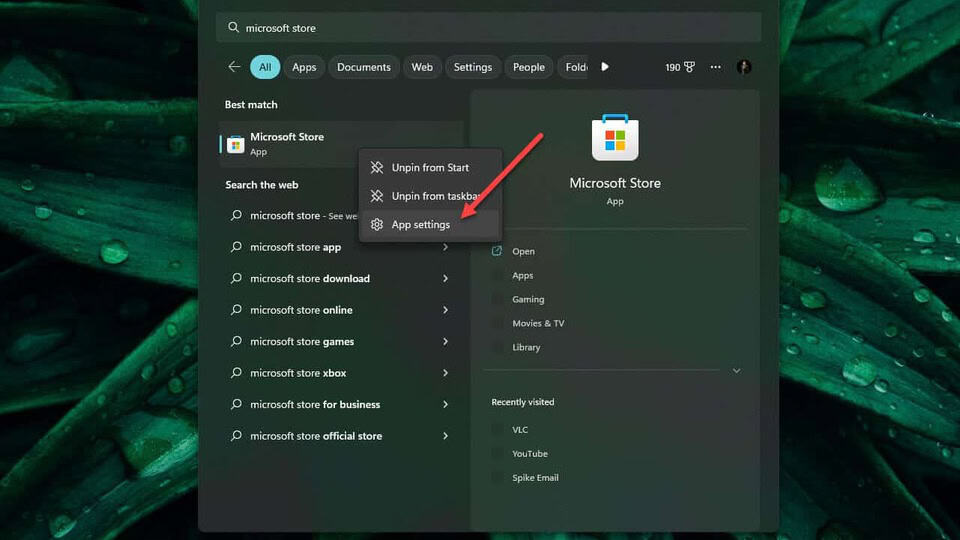960x540 pixels.
Task: Expand chevron for microsoft store official store
Action: coord(445,436)
